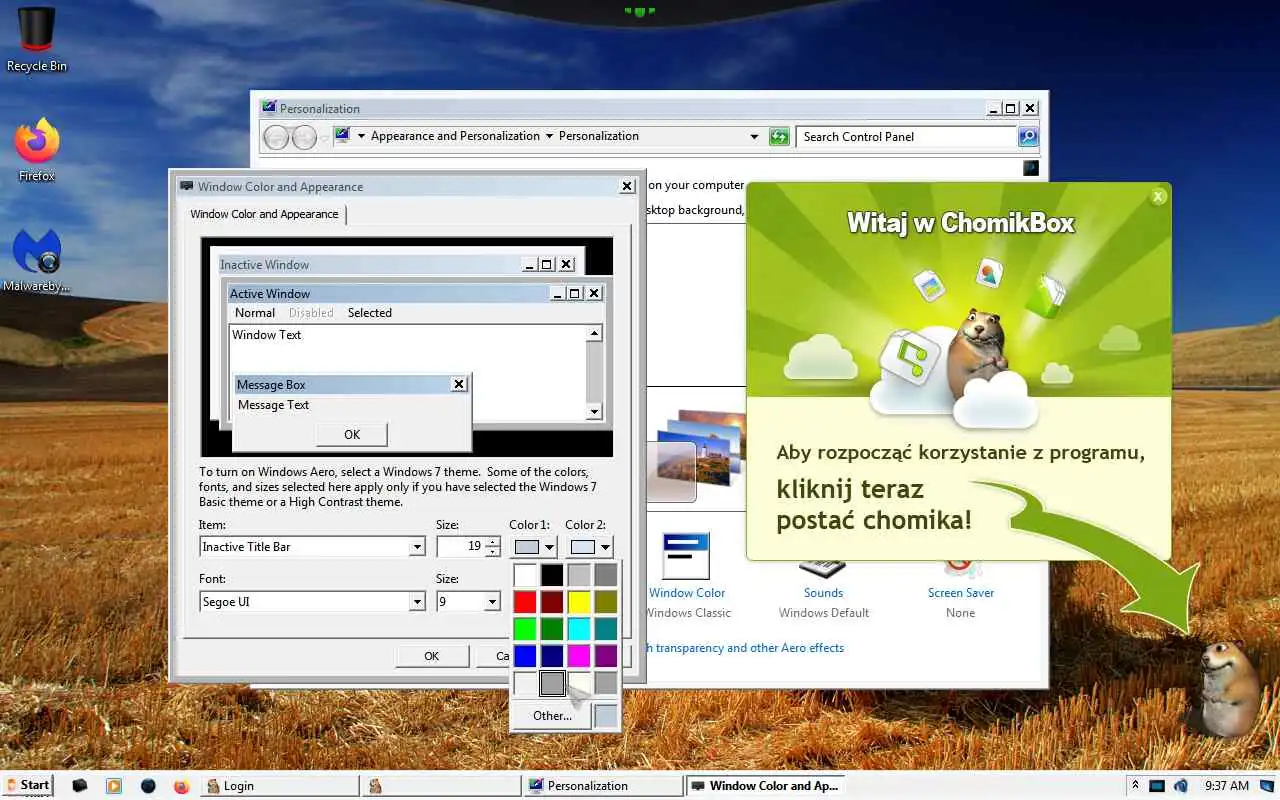
Task: Open the Screen Saver link
Action: [x=960, y=593]
